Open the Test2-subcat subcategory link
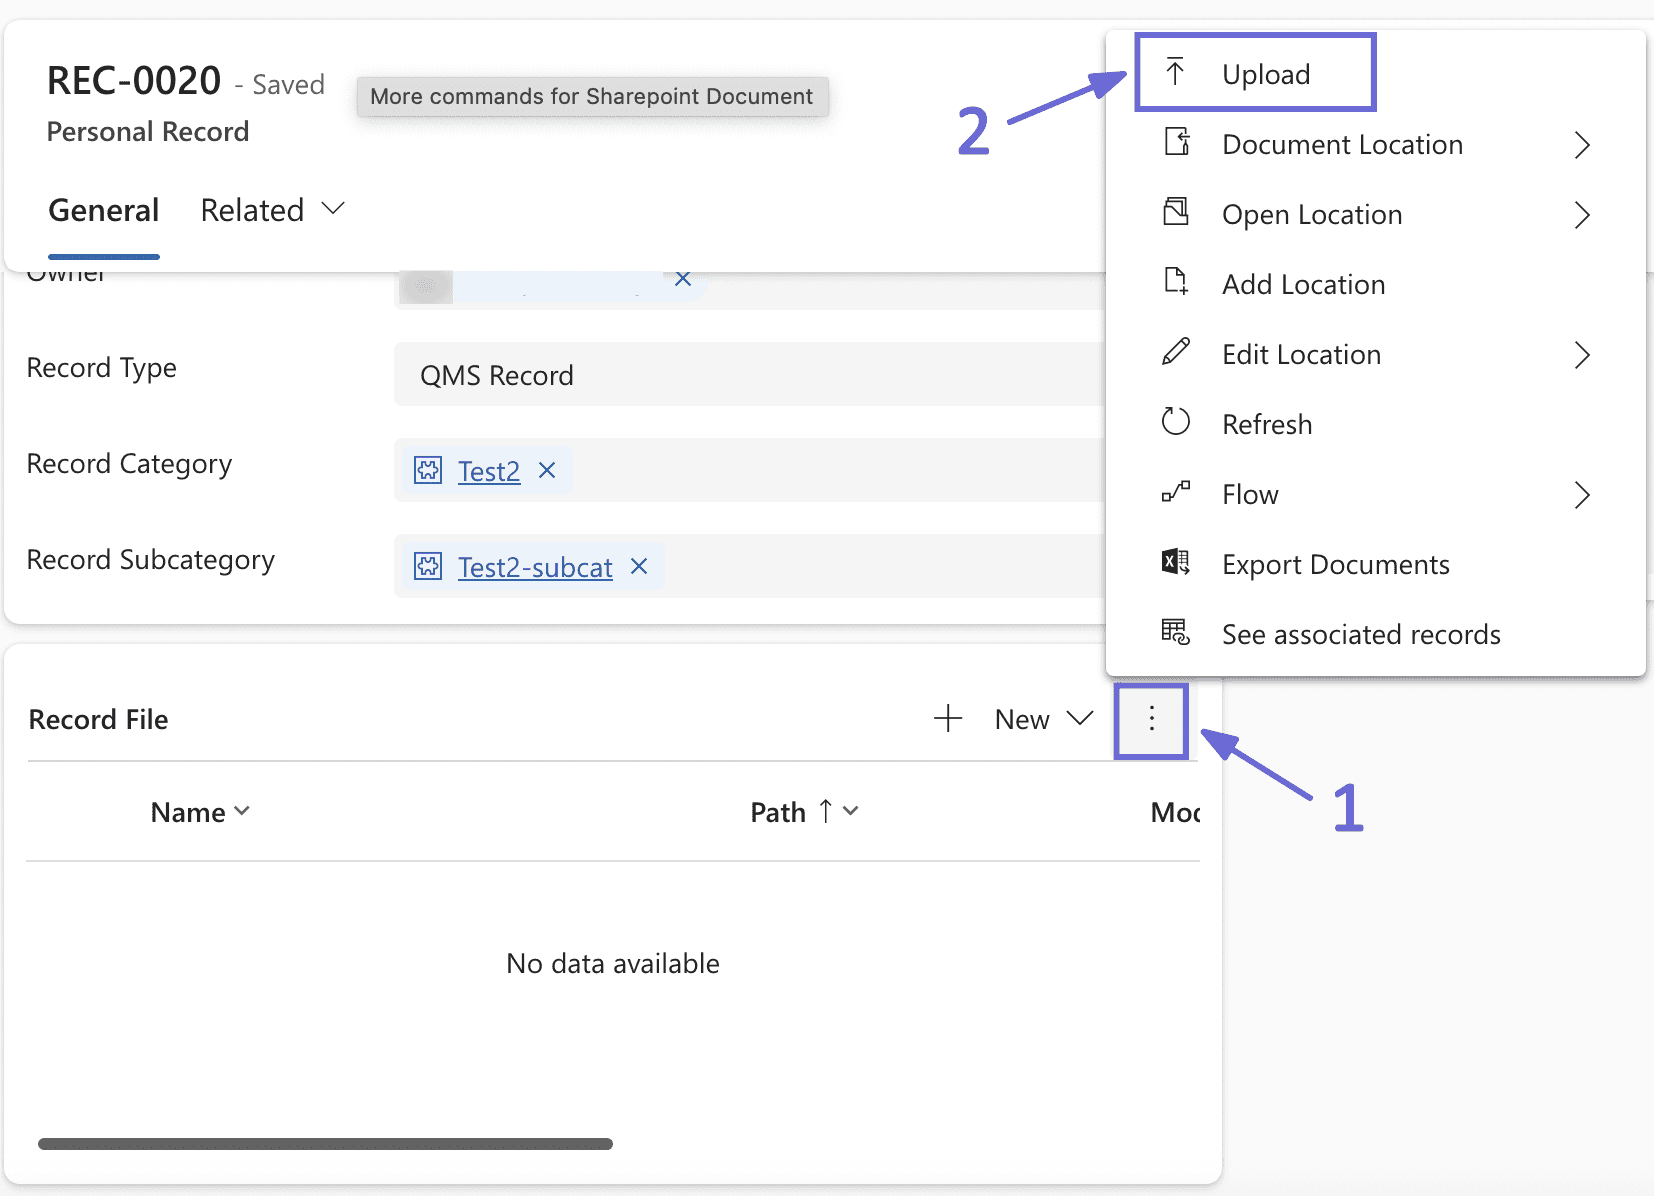The height and width of the screenshot is (1196, 1654). (535, 567)
